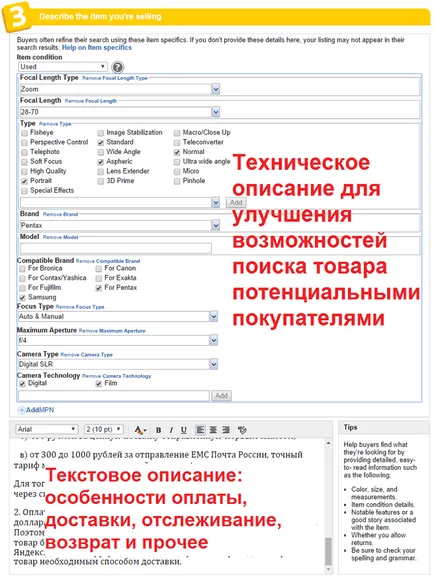Align description text right
The width and height of the screenshot is (434, 577).
click(x=226, y=429)
